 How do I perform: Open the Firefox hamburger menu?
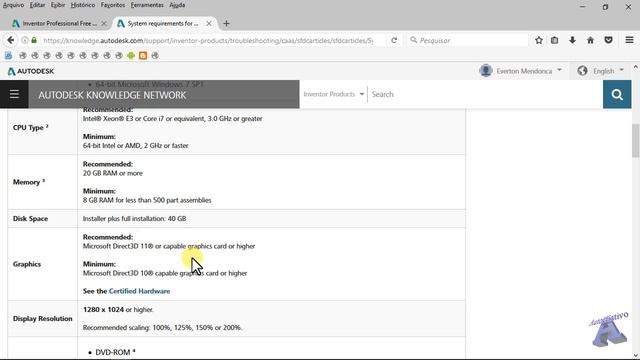click(629, 40)
